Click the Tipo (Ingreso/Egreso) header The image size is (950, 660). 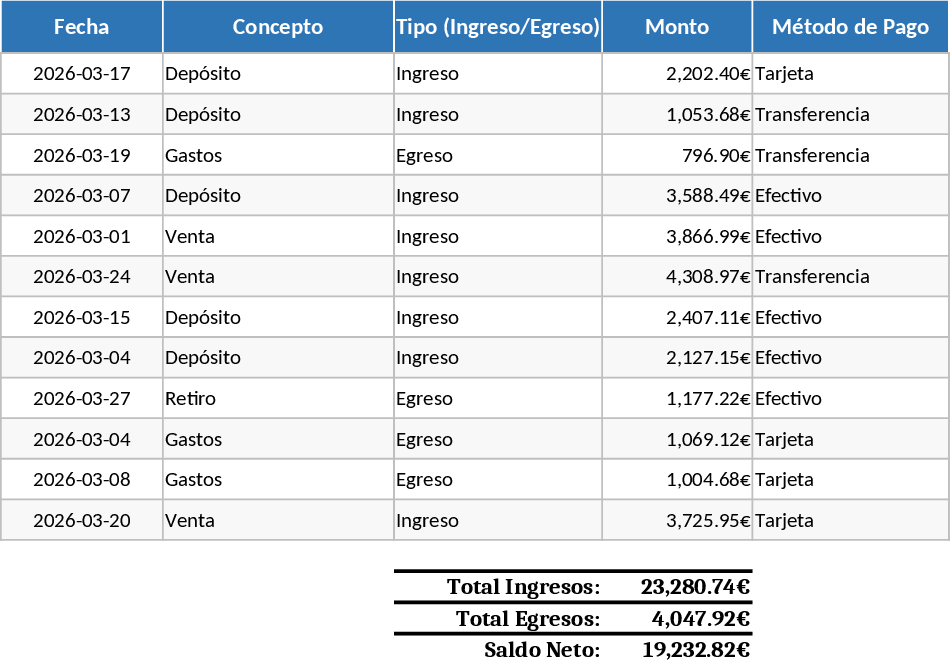(x=498, y=27)
